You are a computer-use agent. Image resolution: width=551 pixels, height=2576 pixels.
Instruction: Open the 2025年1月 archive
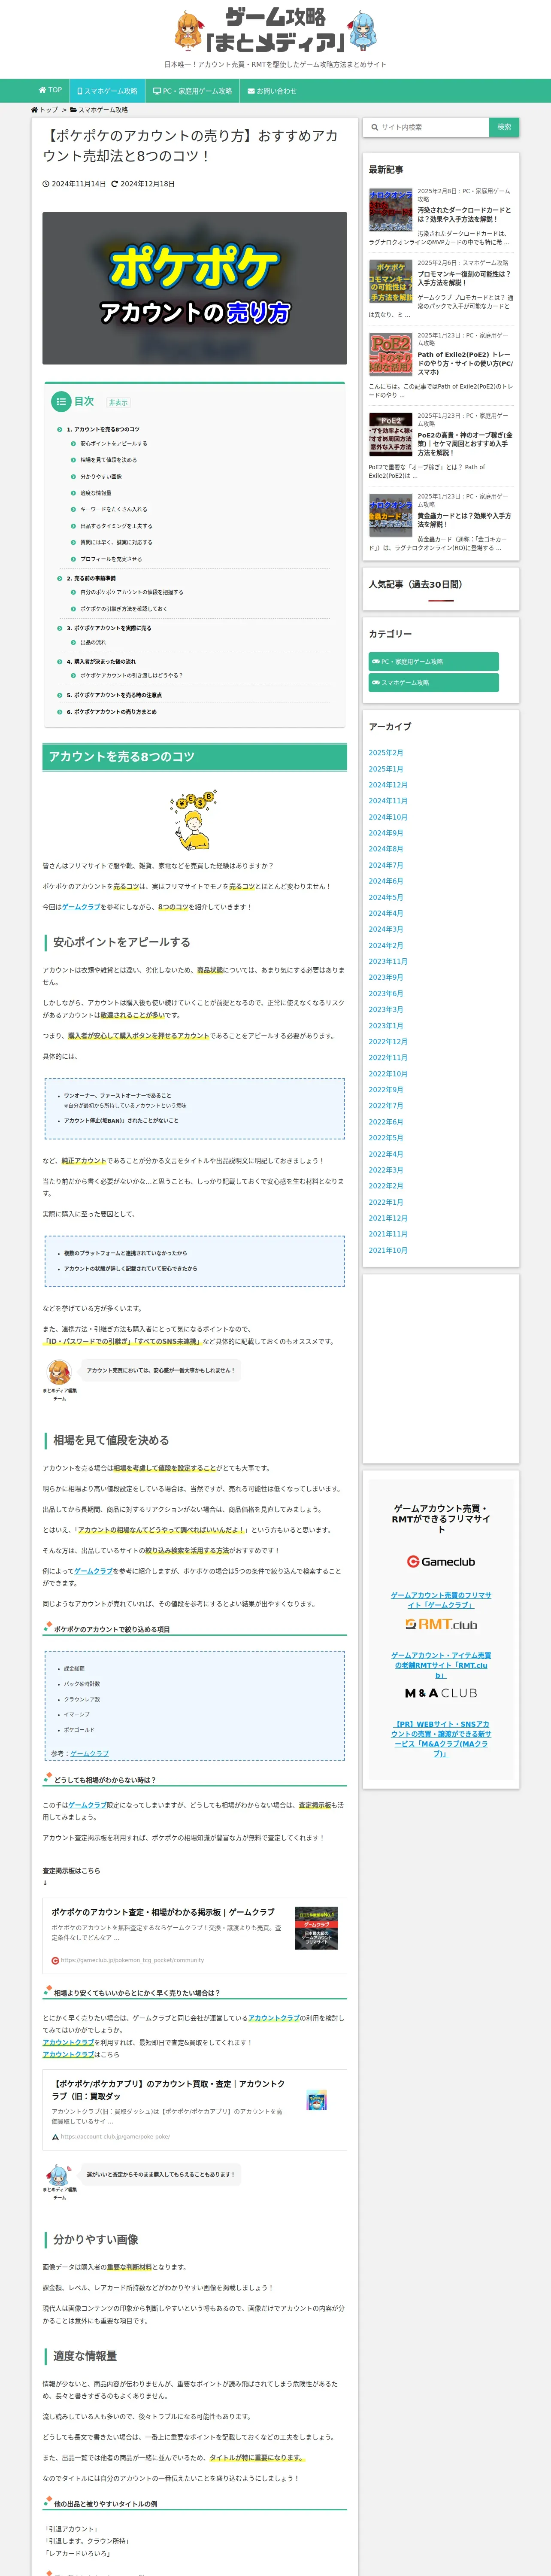point(386,769)
